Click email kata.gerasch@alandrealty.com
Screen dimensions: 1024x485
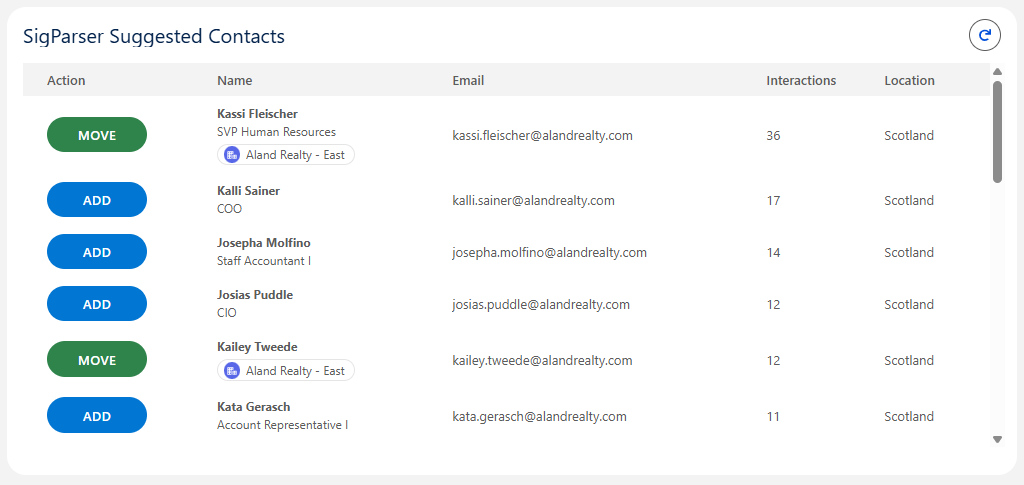(539, 416)
